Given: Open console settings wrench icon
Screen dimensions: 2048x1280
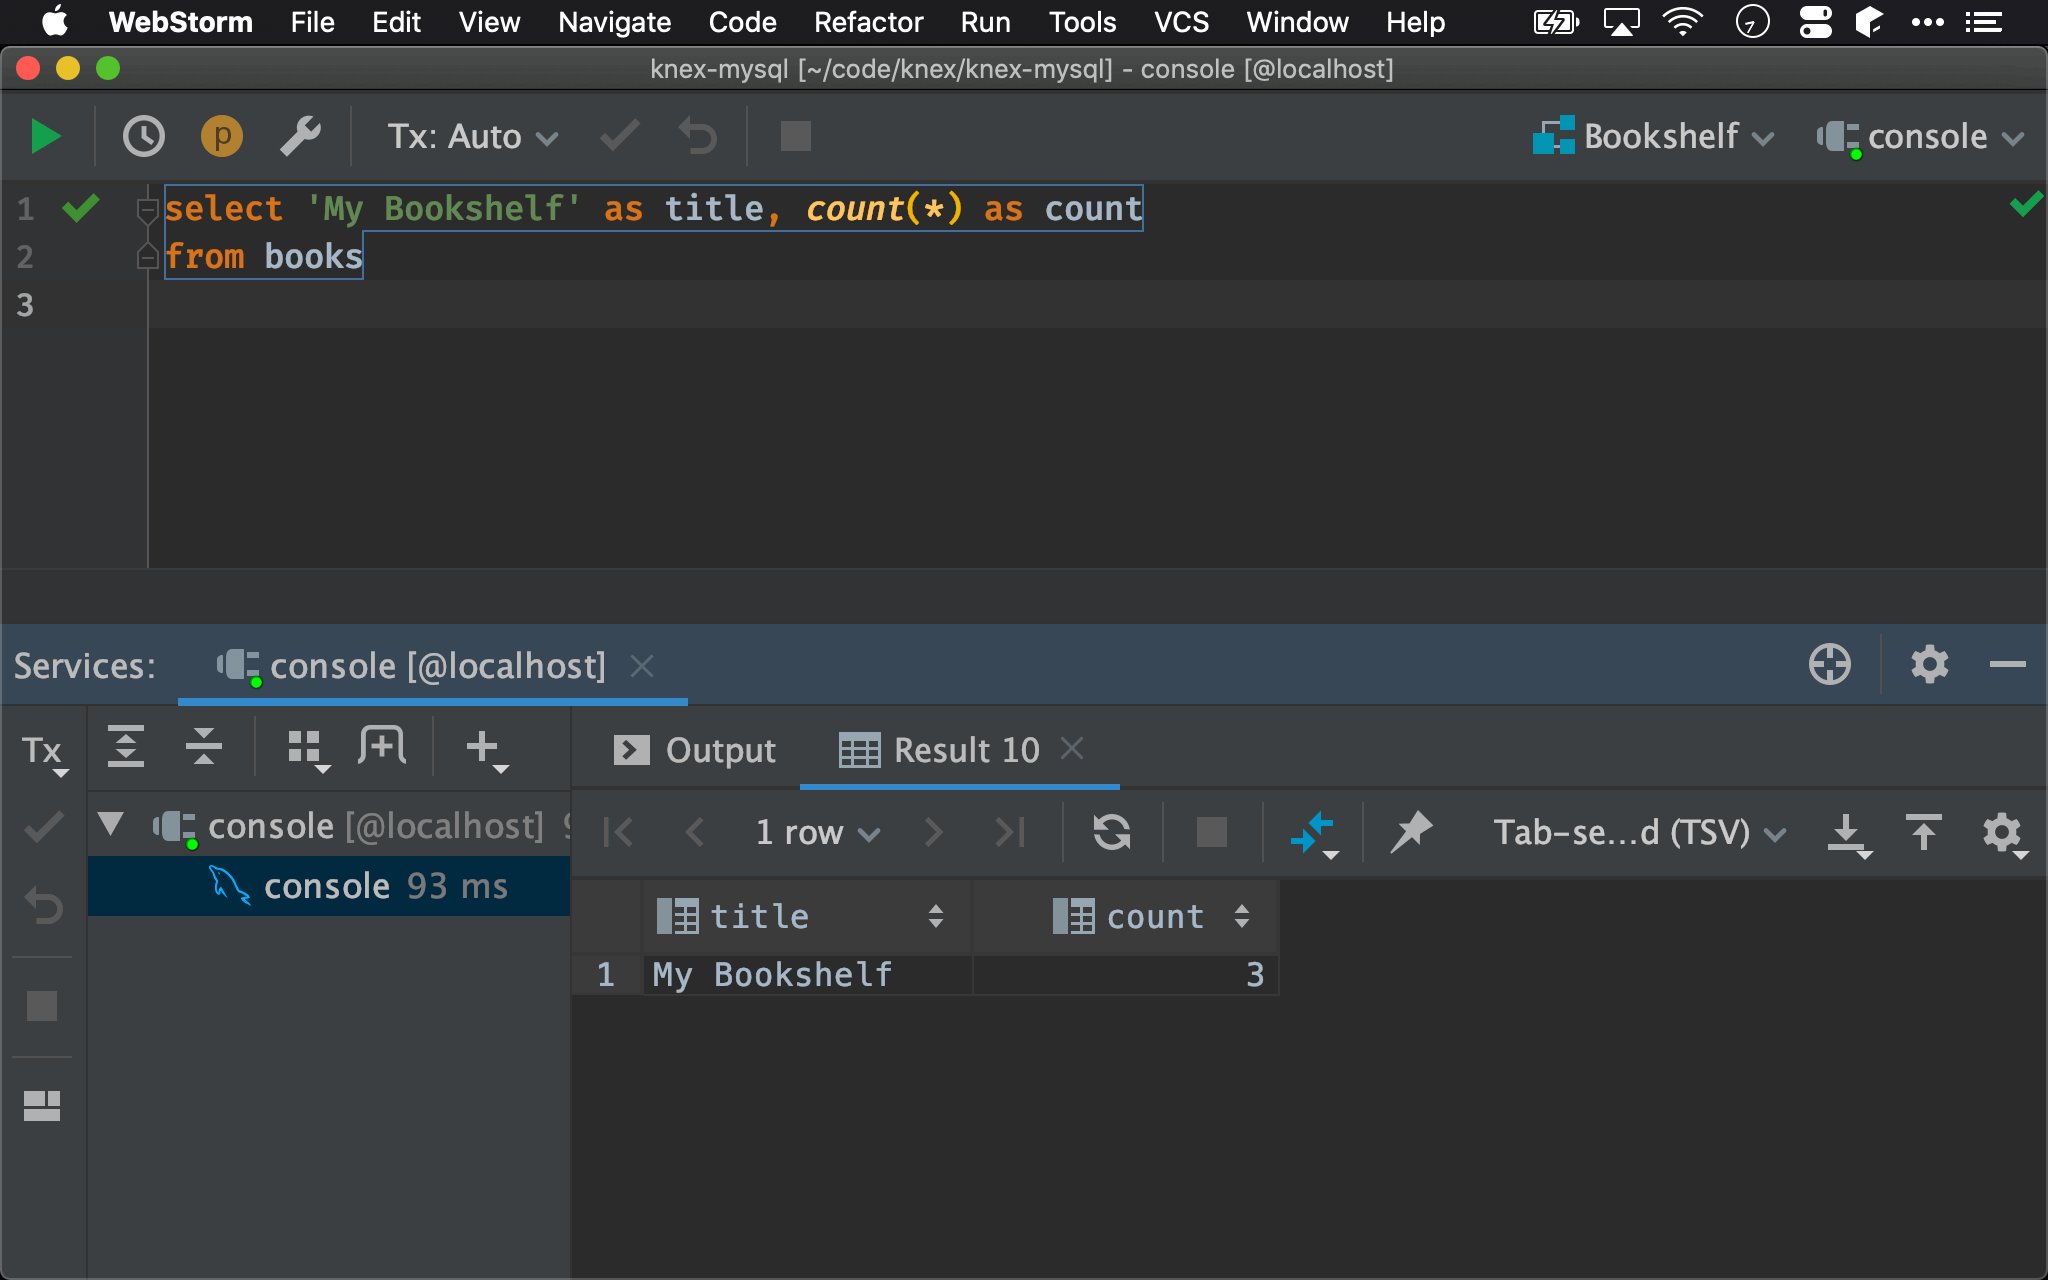Looking at the screenshot, I should [300, 137].
